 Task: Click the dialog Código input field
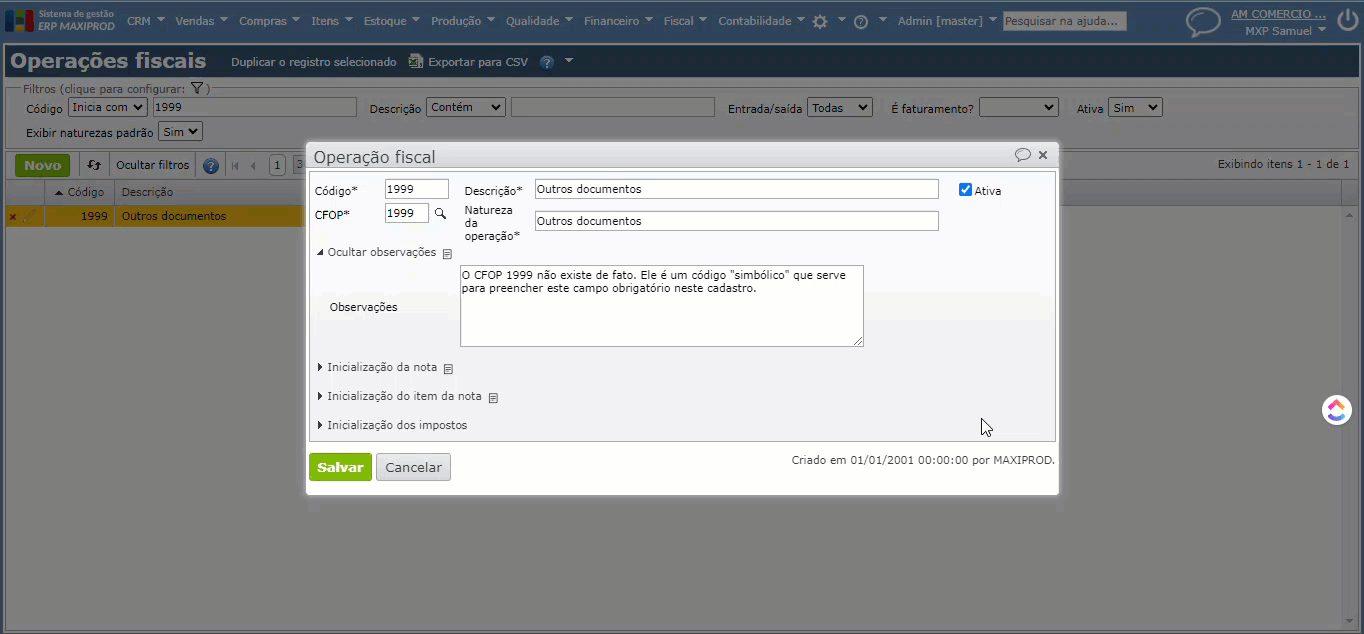[417, 189]
